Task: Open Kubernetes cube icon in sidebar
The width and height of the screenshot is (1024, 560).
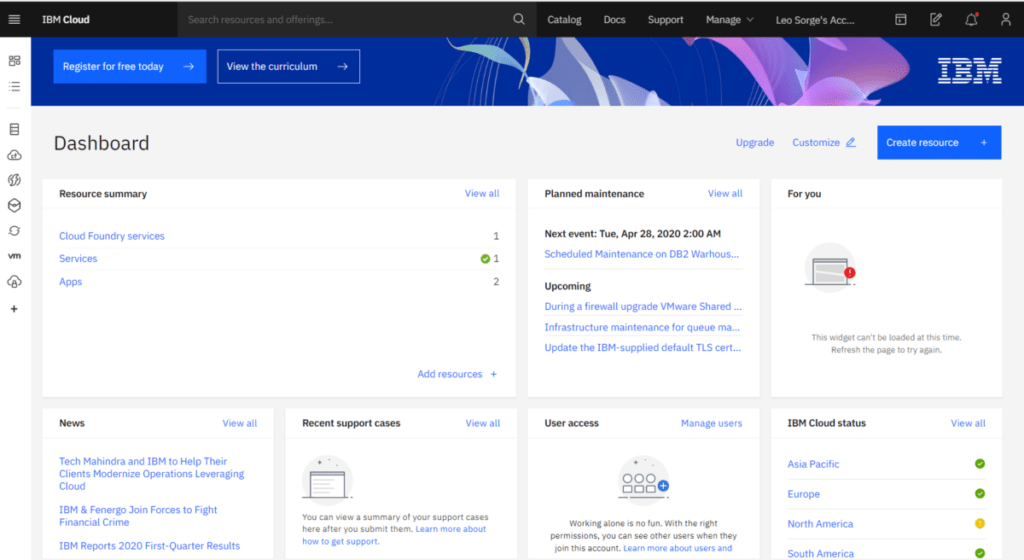Action: tap(14, 206)
